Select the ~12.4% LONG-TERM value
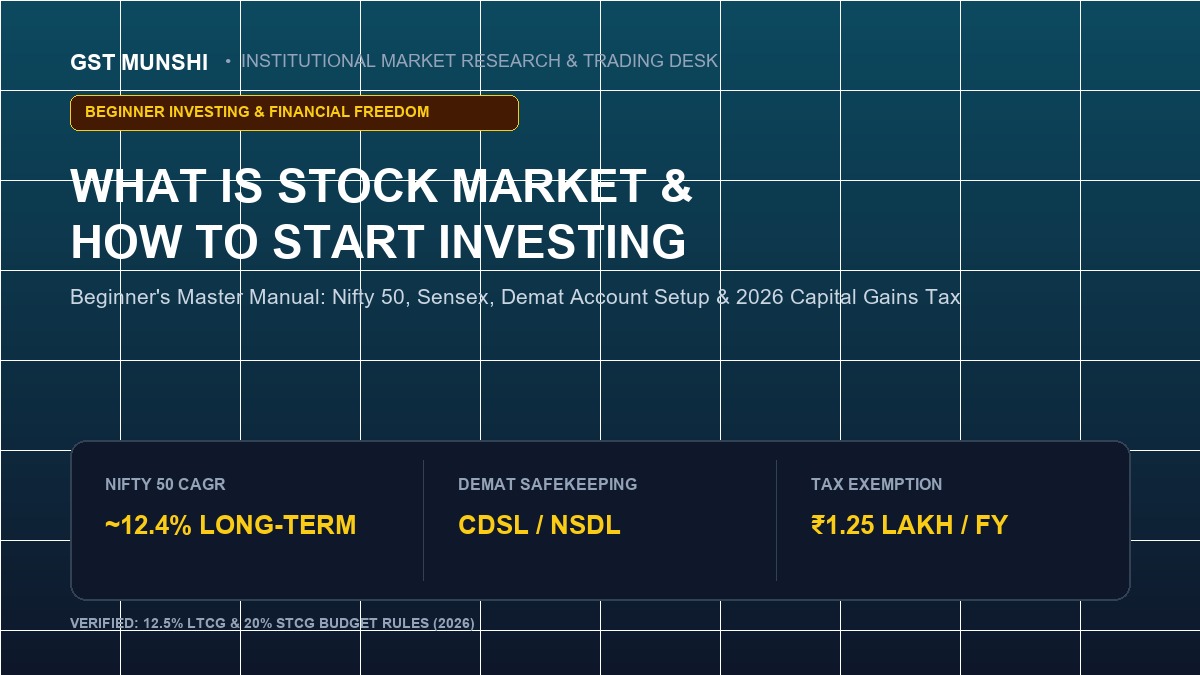 [230, 525]
